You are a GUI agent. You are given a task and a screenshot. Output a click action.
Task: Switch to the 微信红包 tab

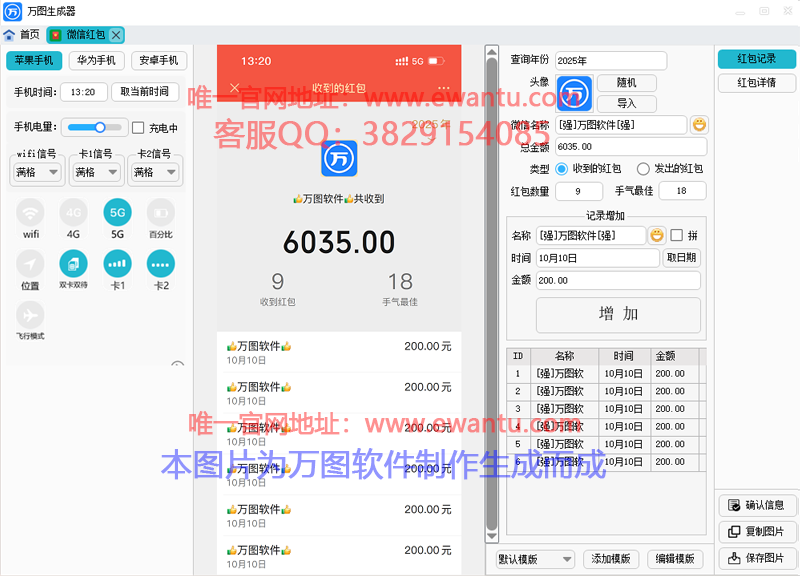click(85, 35)
